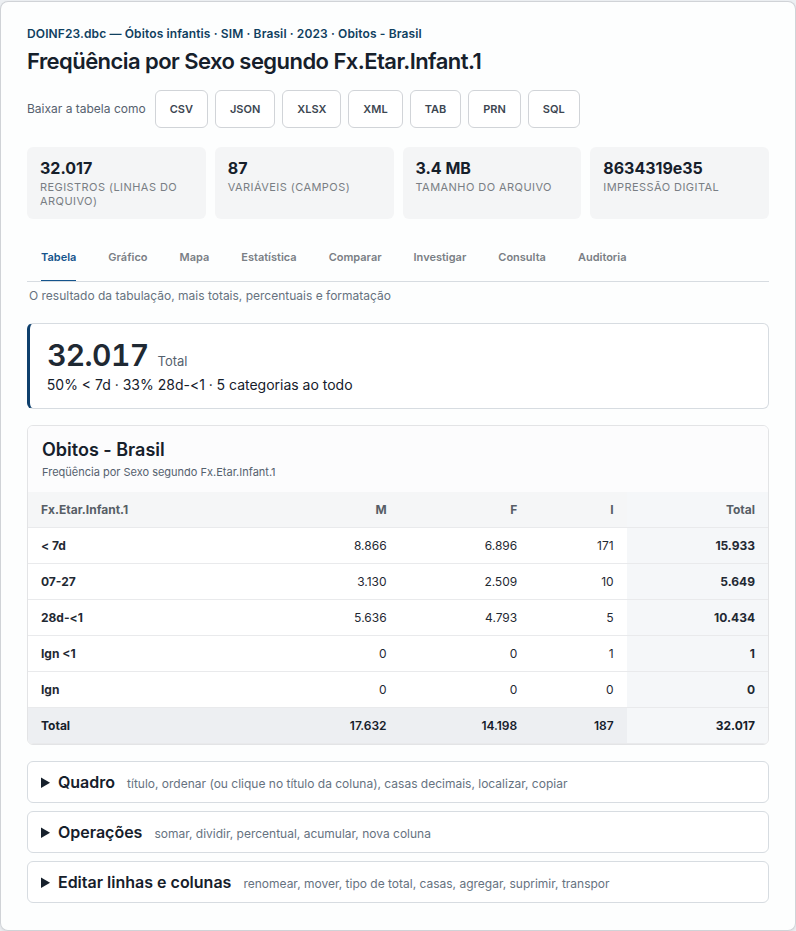Download the table as CSV
Screen dimensions: 796x931
181,109
